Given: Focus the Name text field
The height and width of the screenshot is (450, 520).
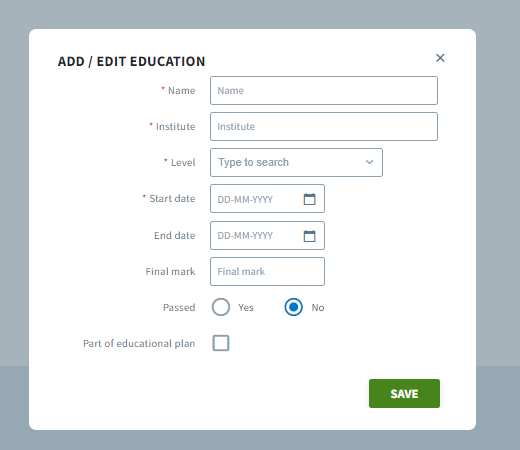Looking at the screenshot, I should (324, 90).
